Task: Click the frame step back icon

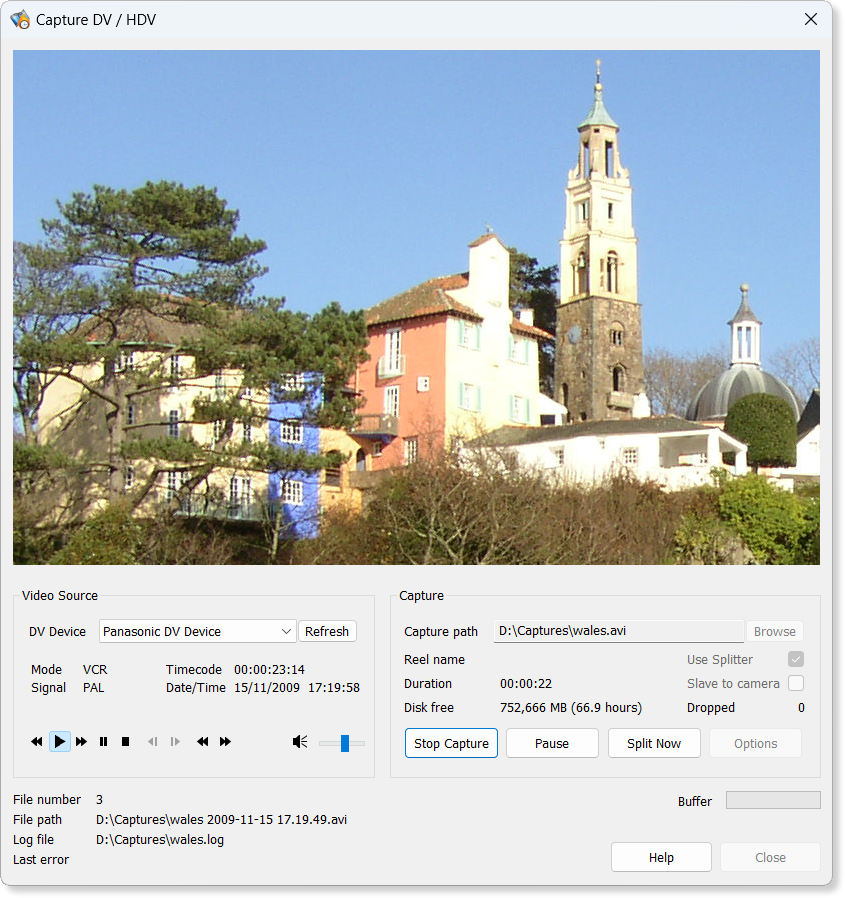Action: [x=153, y=741]
